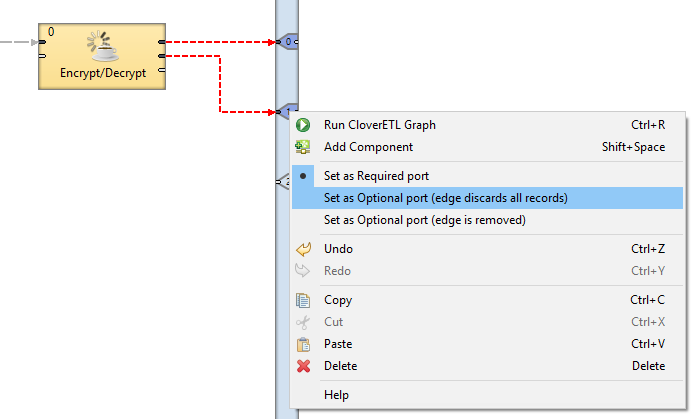
Task: Click the Add Component icon
Action: [303, 147]
